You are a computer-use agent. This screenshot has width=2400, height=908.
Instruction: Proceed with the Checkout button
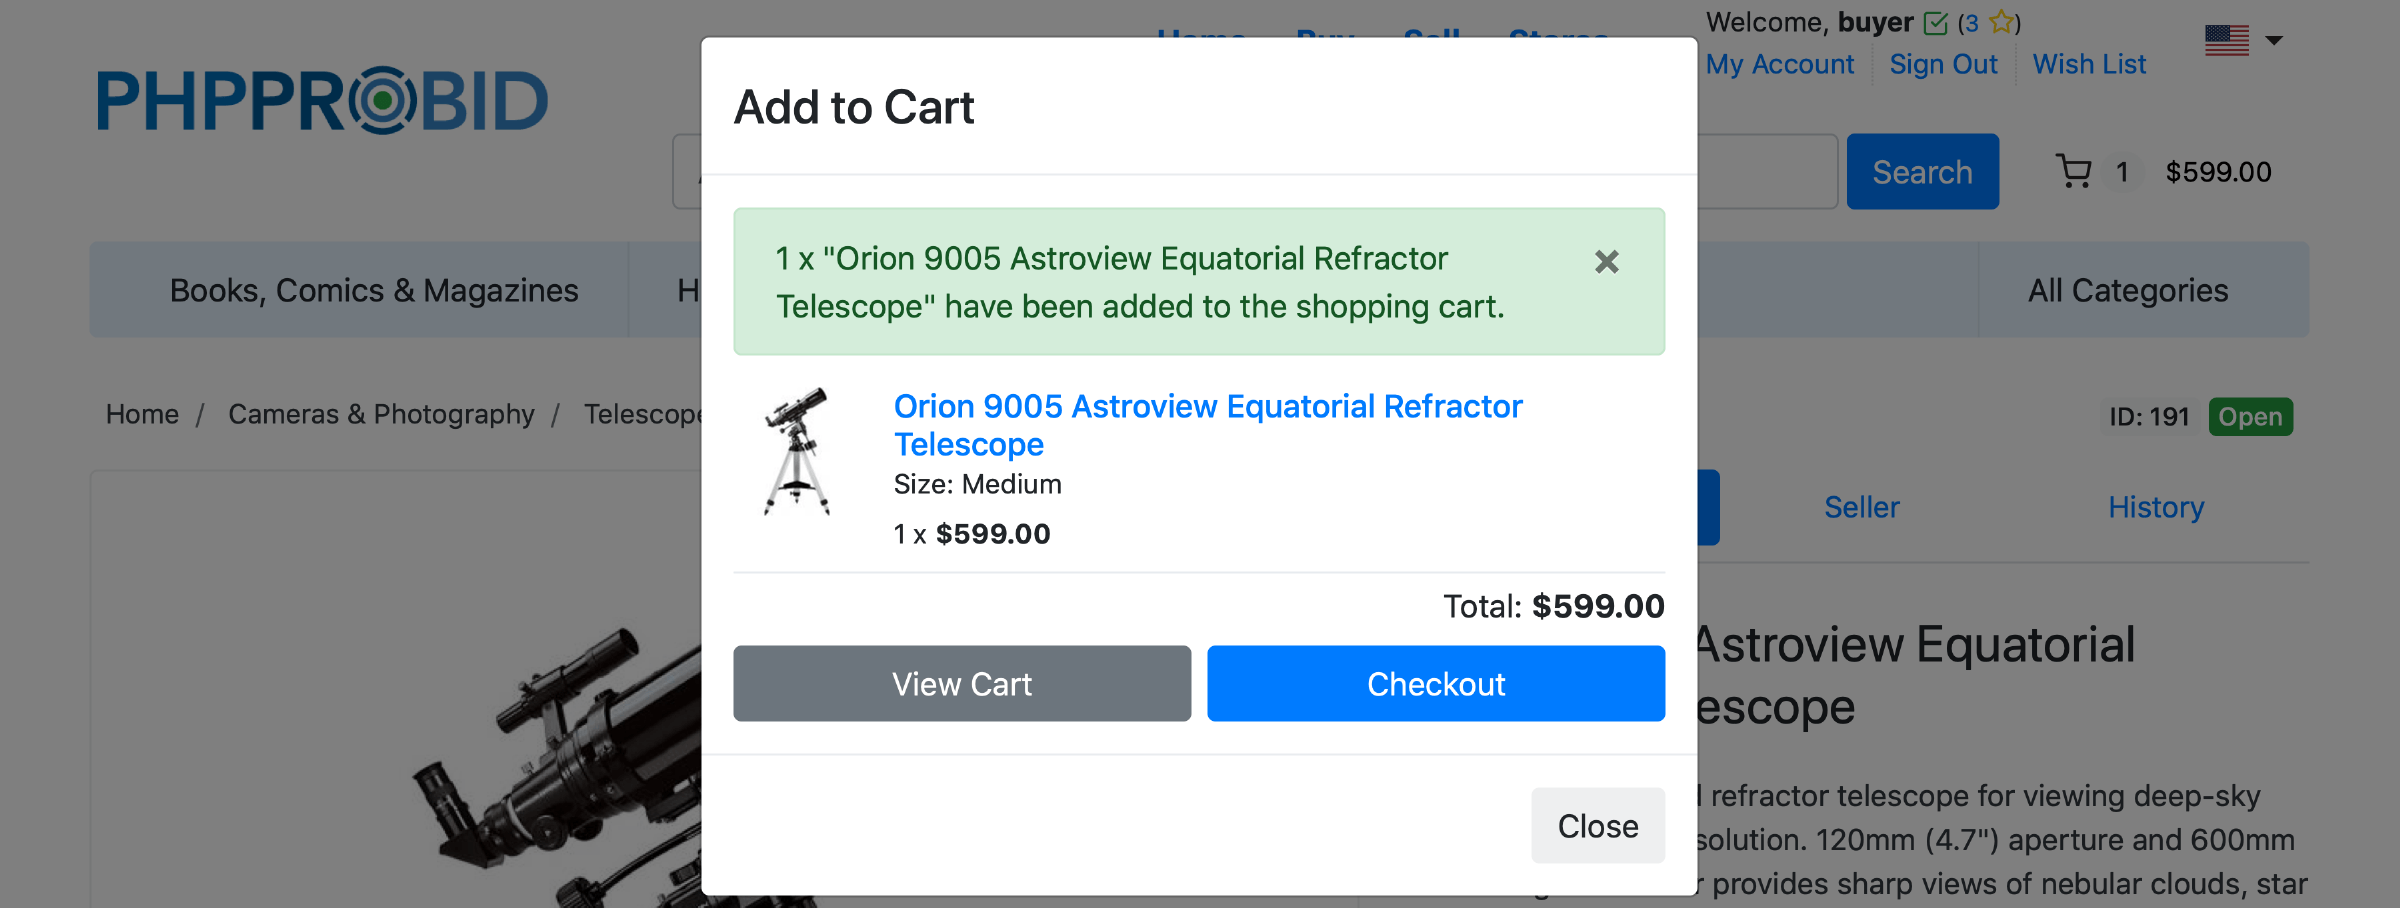pos(1435,684)
